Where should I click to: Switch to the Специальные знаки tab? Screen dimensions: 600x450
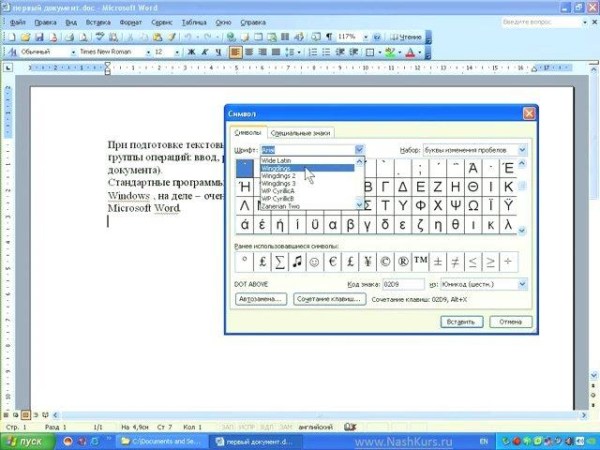[x=301, y=132]
